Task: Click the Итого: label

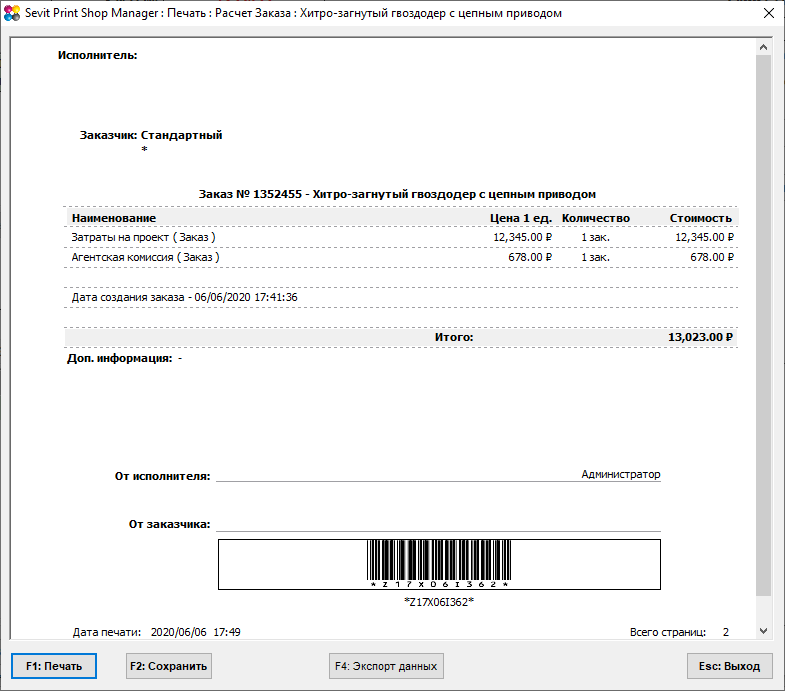Action: [454, 337]
